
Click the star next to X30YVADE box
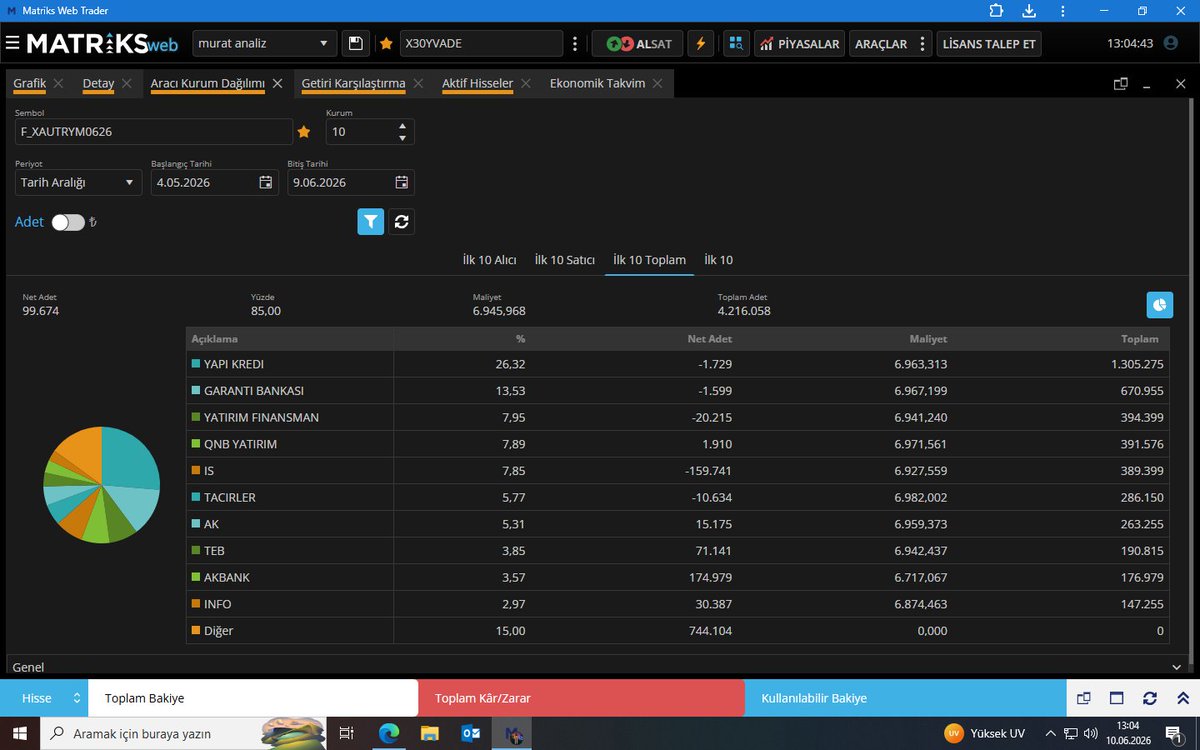pyautogui.click(x=386, y=44)
